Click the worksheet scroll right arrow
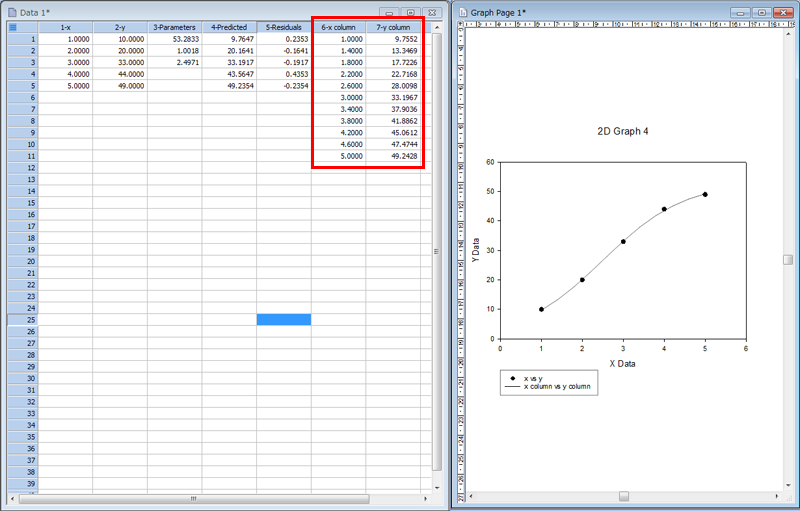This screenshot has width=800, height=511. point(426,498)
